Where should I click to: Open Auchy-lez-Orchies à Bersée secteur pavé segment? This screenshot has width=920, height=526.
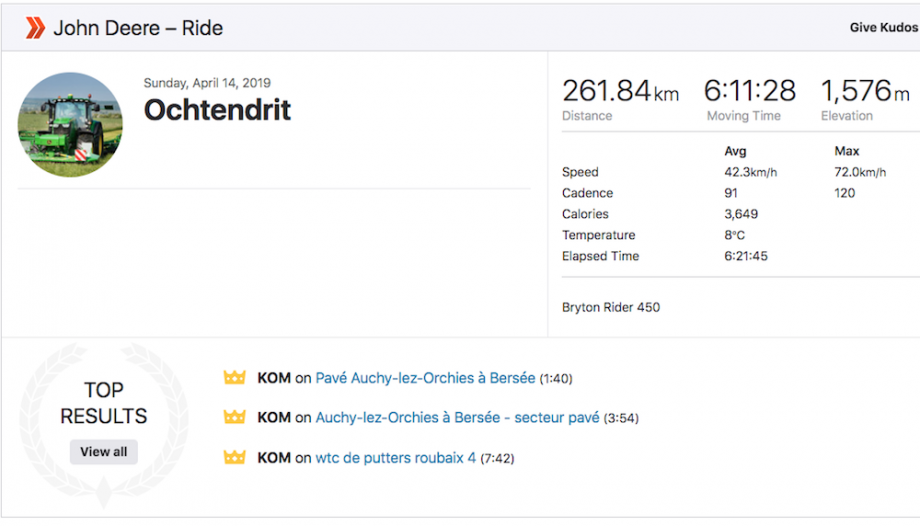458,418
